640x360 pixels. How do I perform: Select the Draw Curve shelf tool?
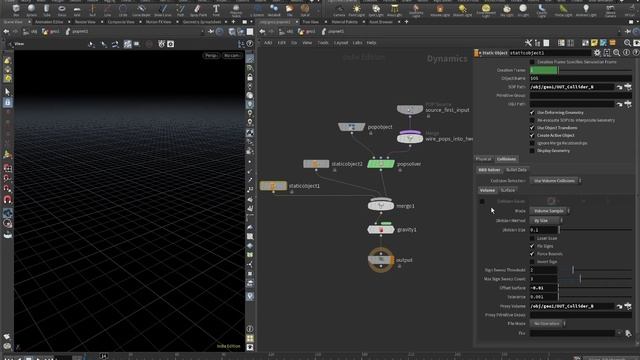coord(162,10)
